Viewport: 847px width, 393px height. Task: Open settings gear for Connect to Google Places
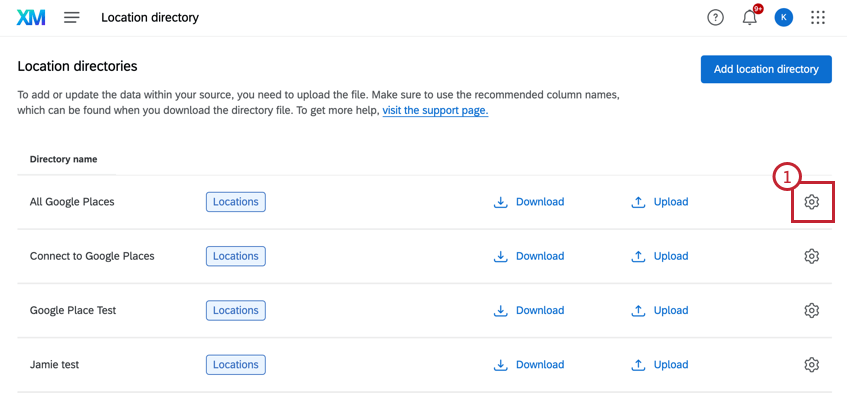tap(811, 256)
